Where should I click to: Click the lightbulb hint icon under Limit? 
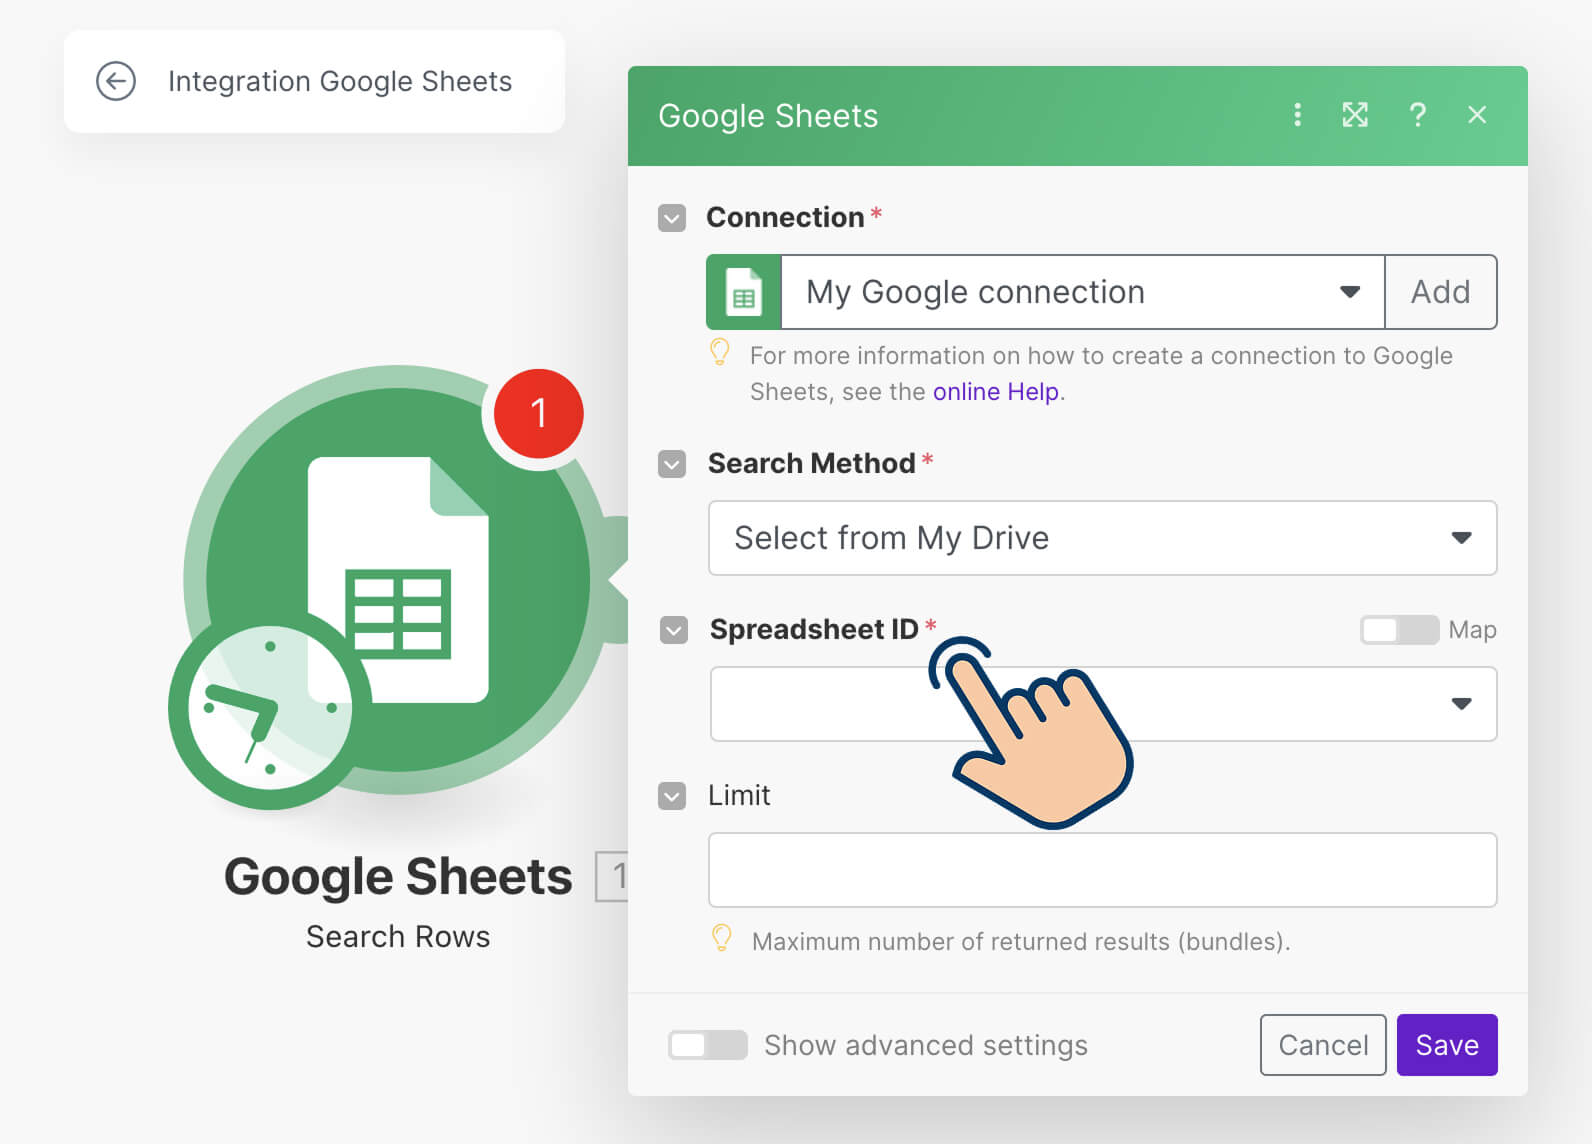pos(721,938)
